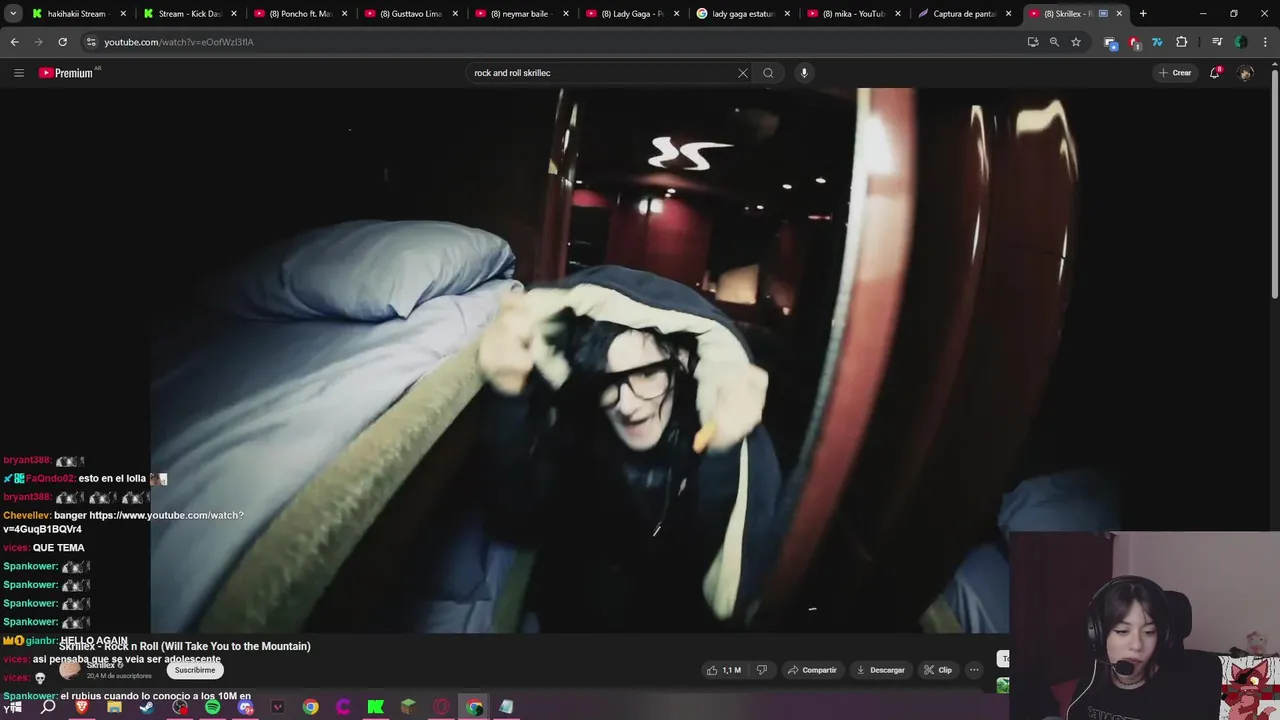Create a Clip of the video
1280x720 pixels.
[x=938, y=670]
